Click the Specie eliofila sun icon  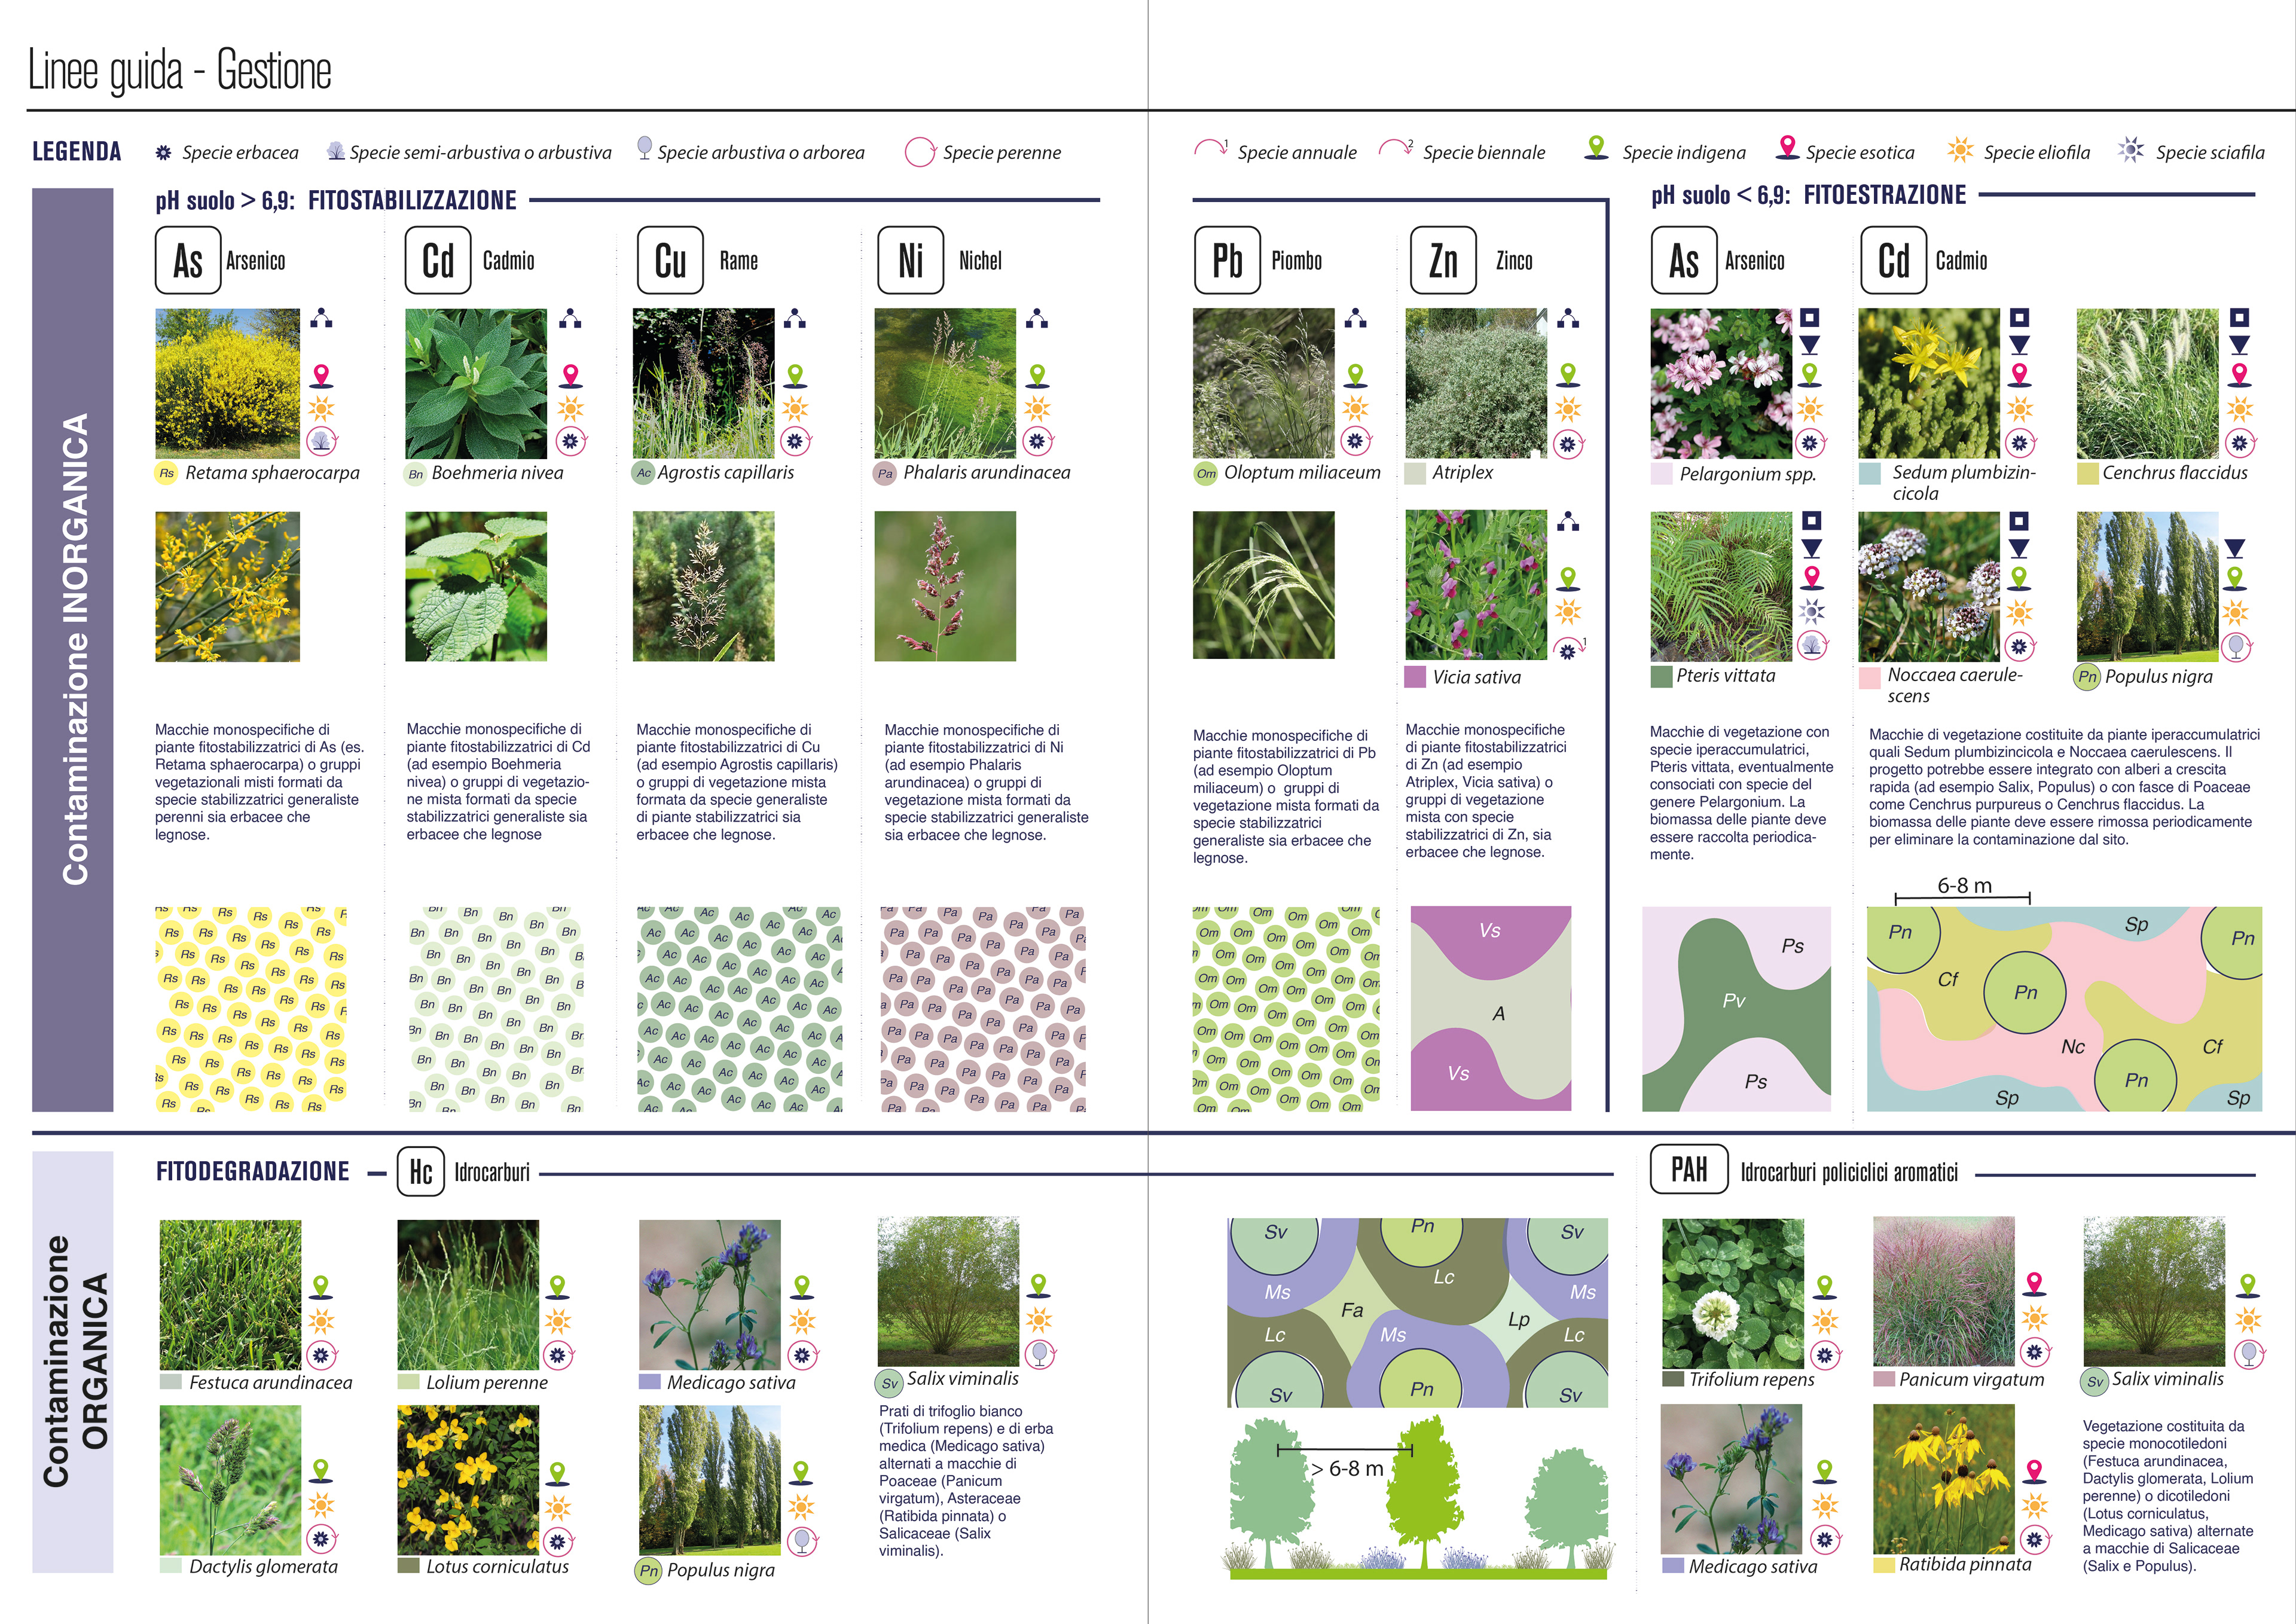tap(1960, 150)
